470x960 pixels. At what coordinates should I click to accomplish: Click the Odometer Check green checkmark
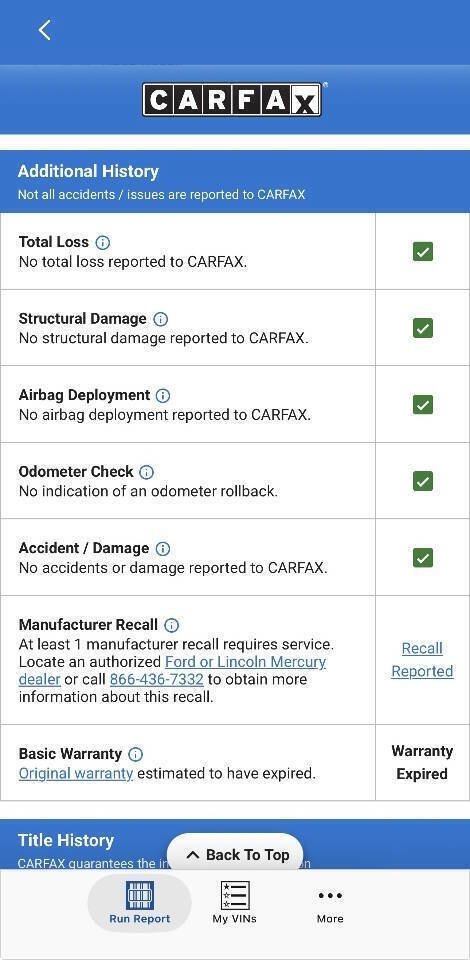(423, 481)
